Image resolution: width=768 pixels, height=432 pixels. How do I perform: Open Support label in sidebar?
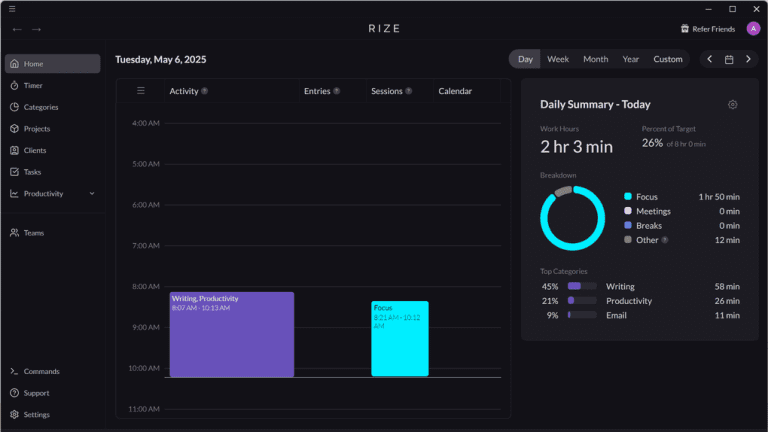pyautogui.click(x=36, y=393)
